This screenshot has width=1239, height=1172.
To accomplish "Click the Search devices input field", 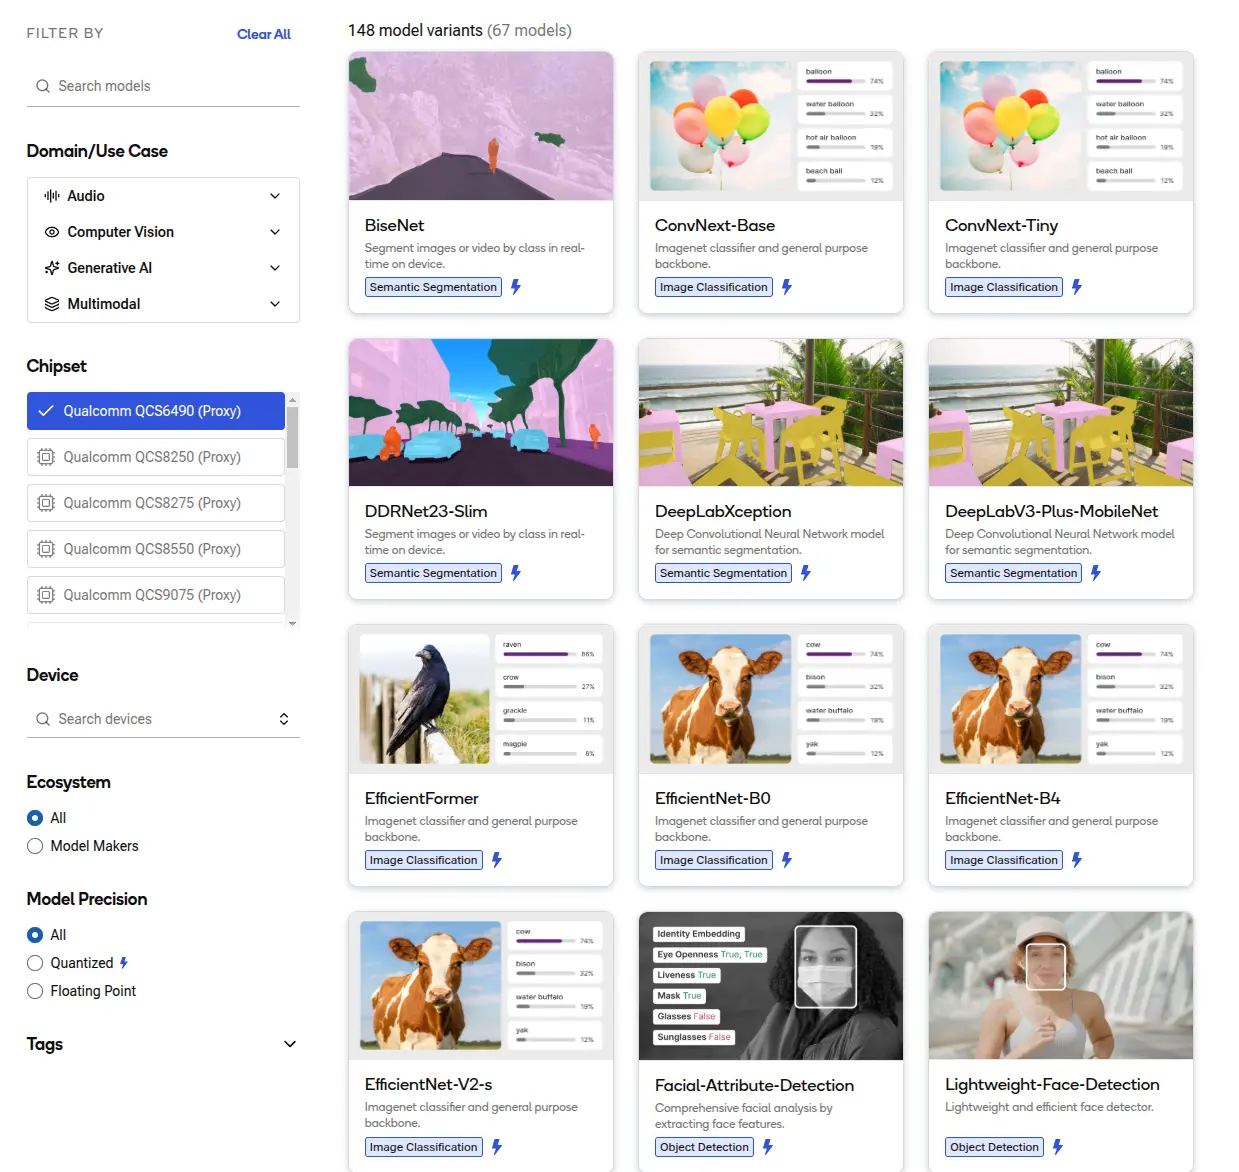I will tap(163, 719).
